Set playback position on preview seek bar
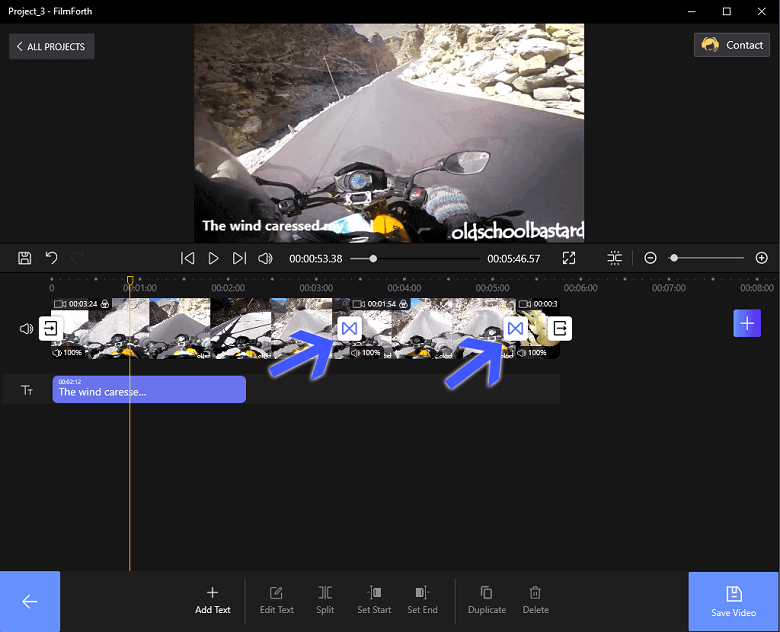 [414, 259]
